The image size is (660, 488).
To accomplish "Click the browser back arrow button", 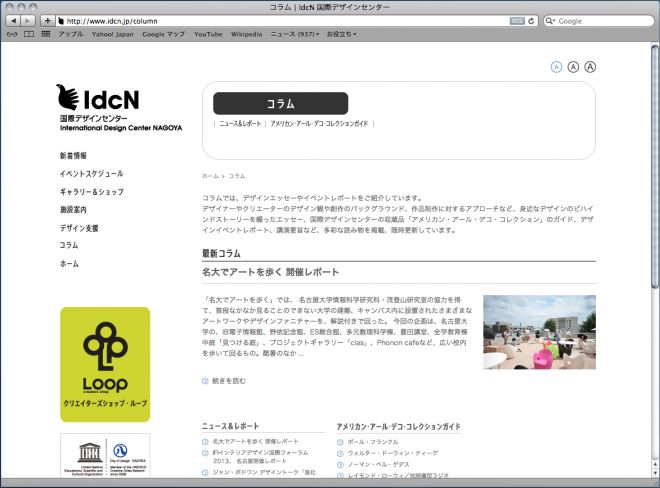I will click(13, 20).
